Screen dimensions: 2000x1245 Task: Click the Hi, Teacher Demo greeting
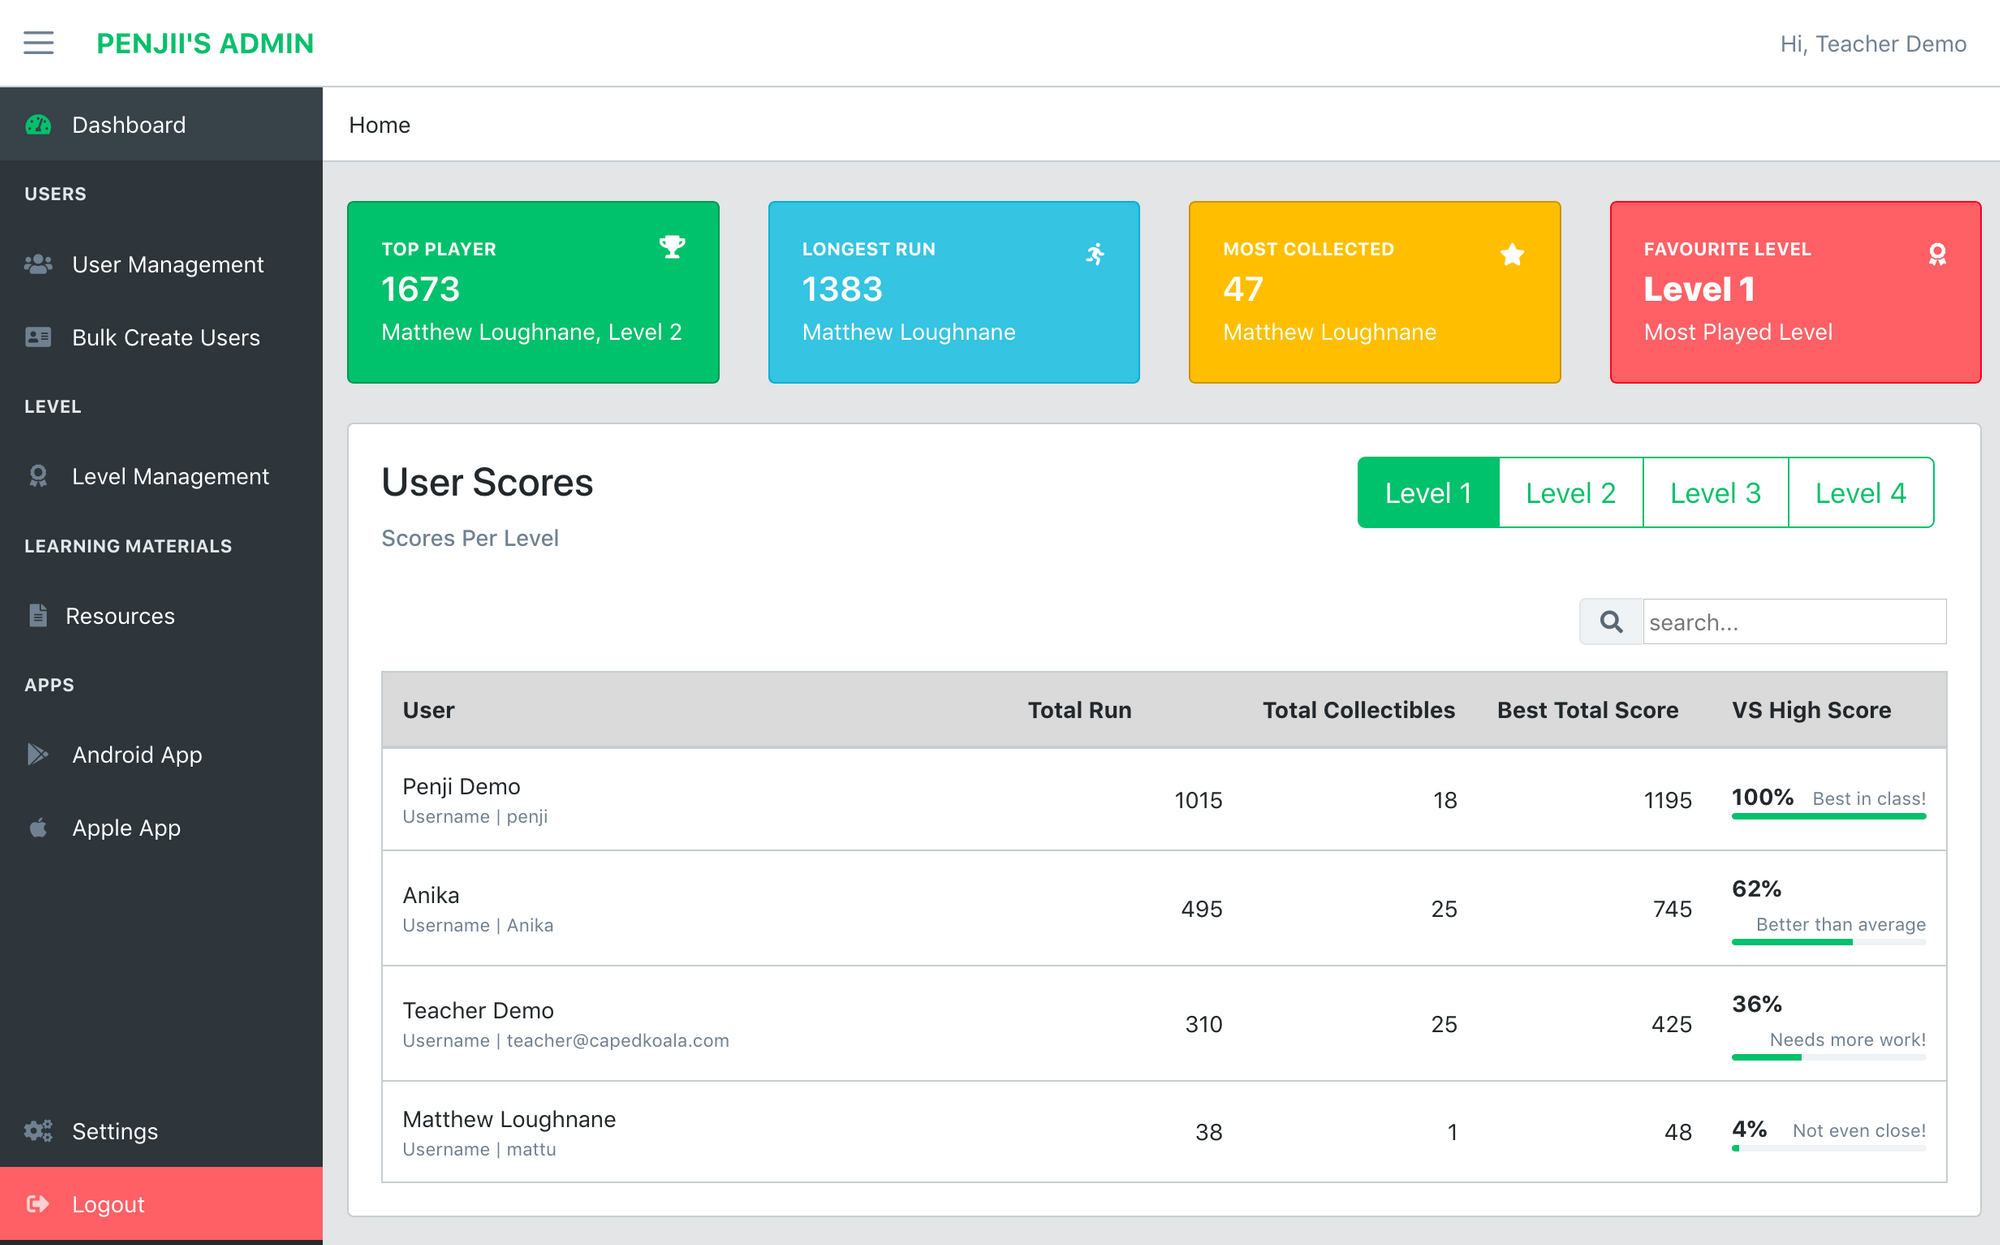tap(1873, 44)
